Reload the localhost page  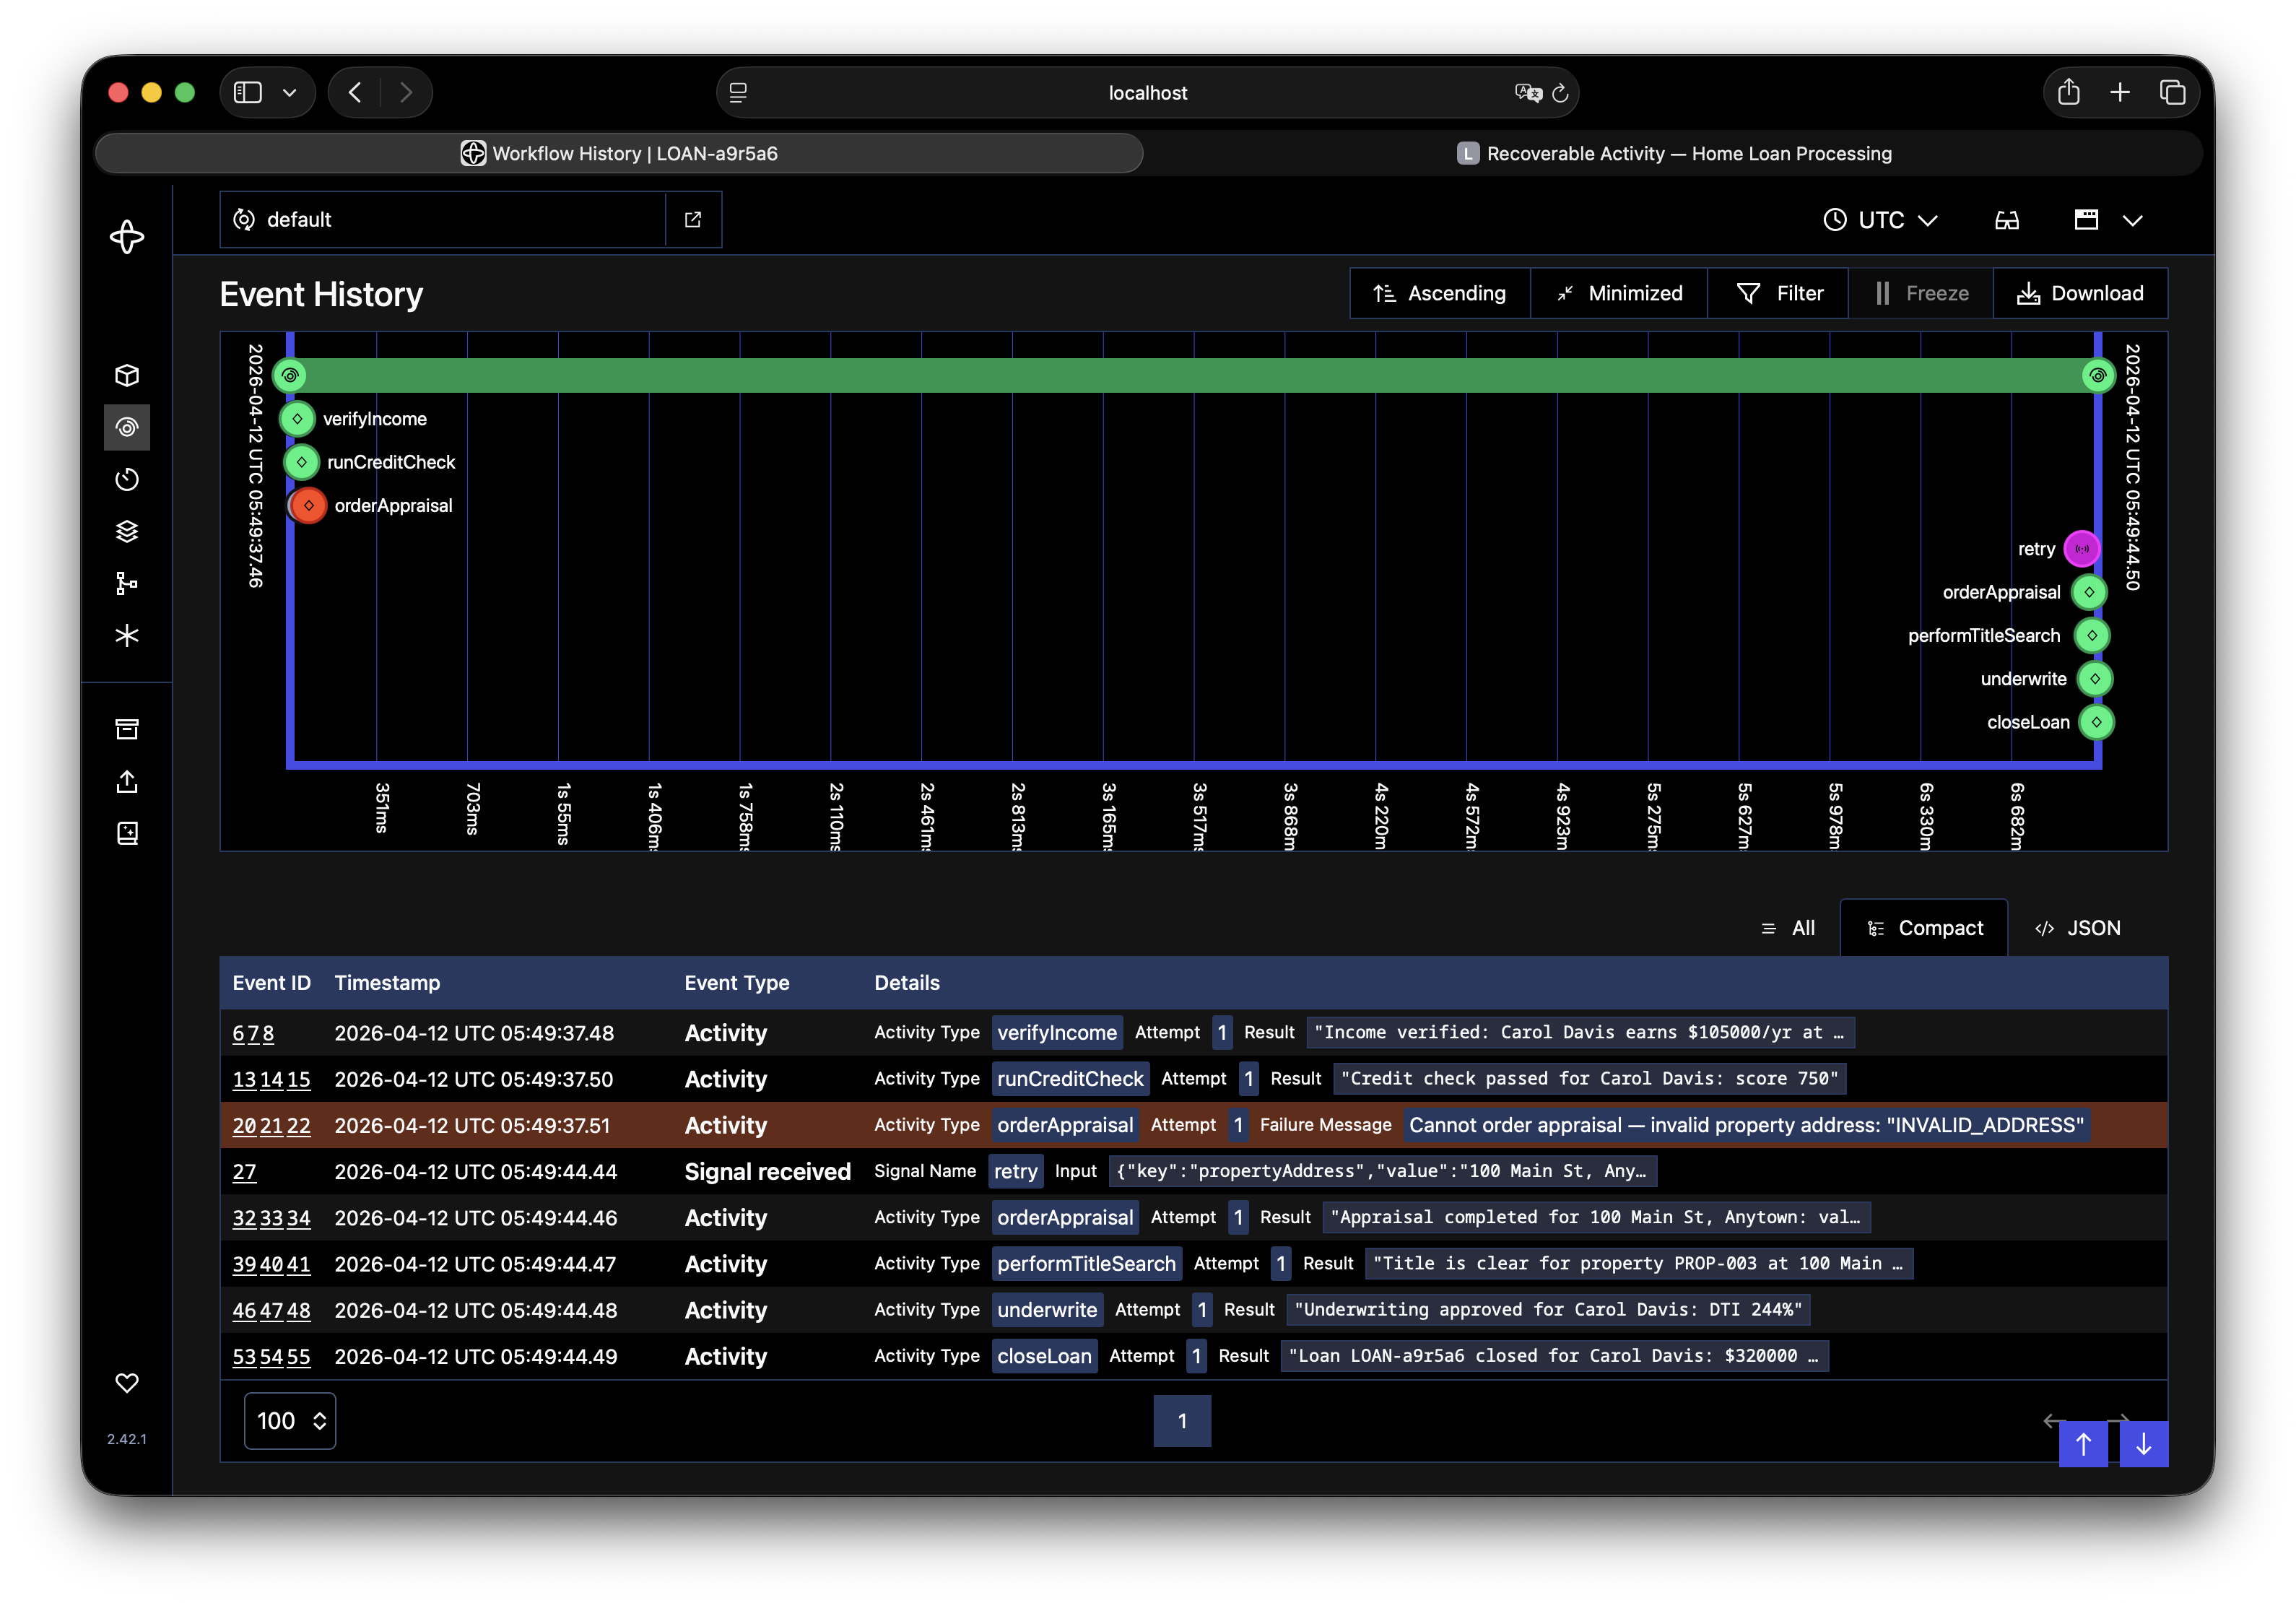click(x=1560, y=93)
